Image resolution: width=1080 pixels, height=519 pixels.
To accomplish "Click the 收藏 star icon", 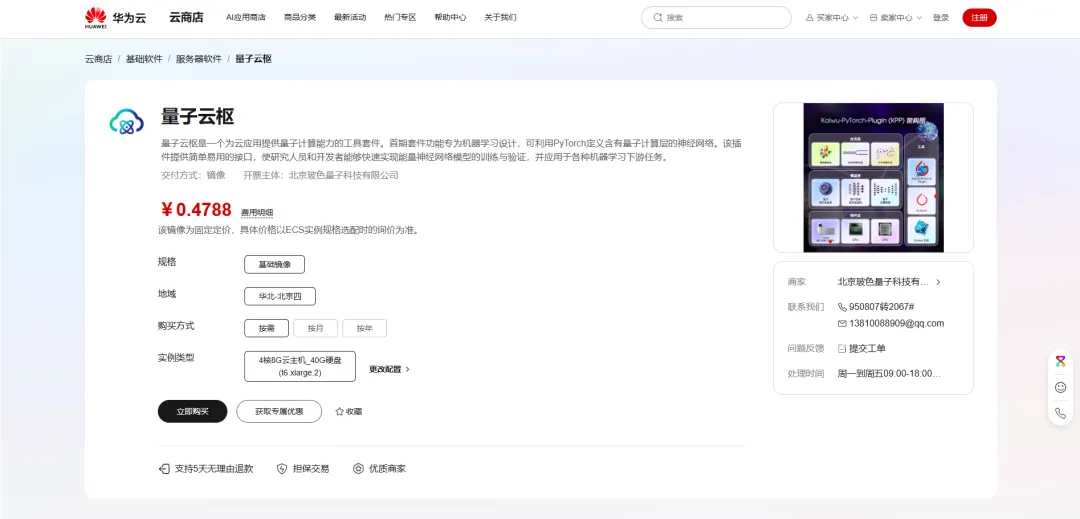I will [x=340, y=411].
